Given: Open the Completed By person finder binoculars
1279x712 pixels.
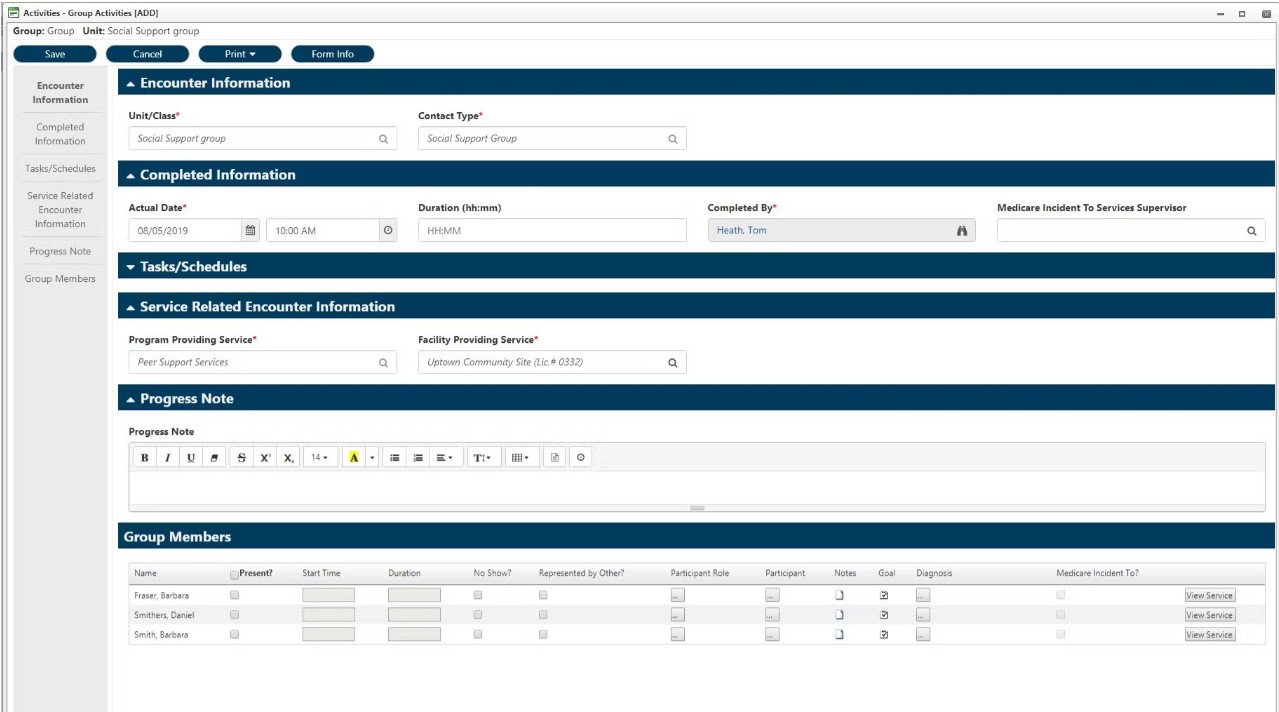Looking at the screenshot, I should tap(961, 230).
